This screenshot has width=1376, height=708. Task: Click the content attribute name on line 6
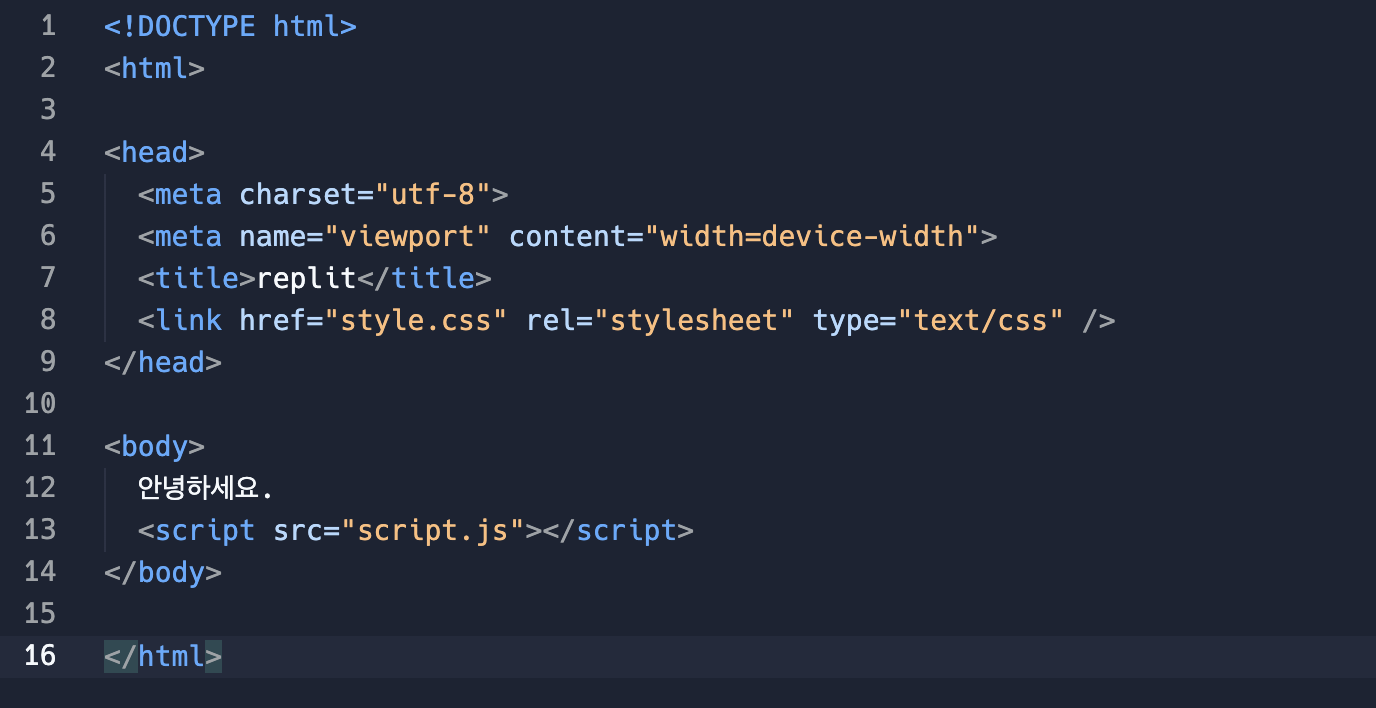click(567, 236)
